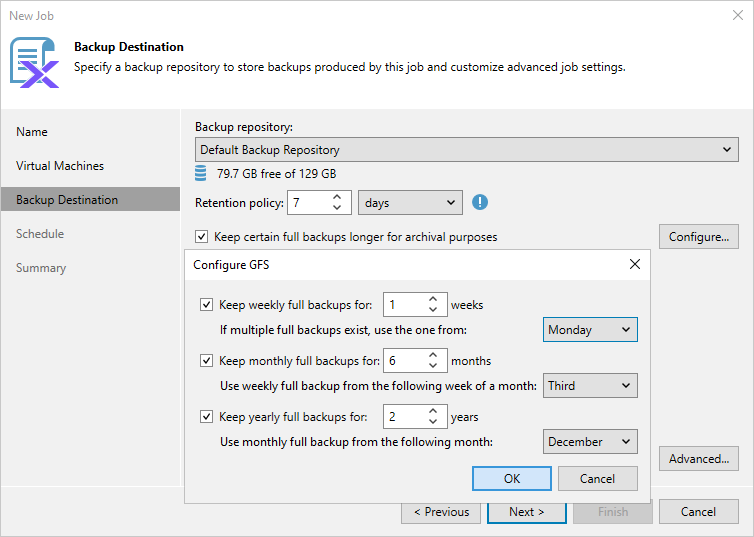Click Cancel in the Configure GFS dialog
The width and height of the screenshot is (754, 537).
coord(597,479)
